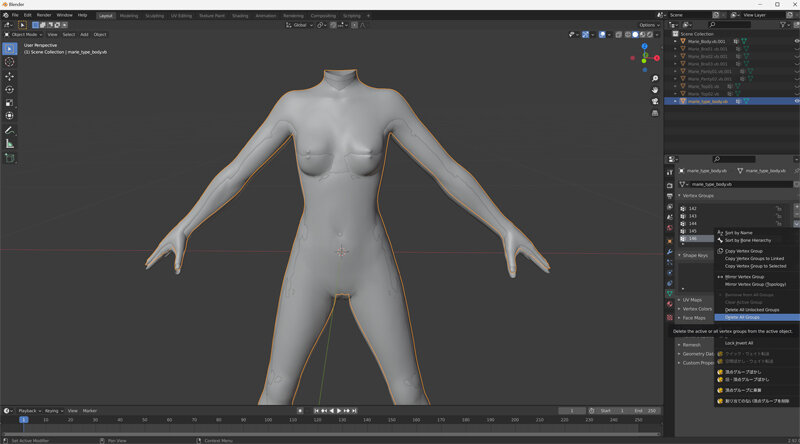800x444 pixels.
Task: Choose Delete All Groups menu entry
Action: point(757,317)
